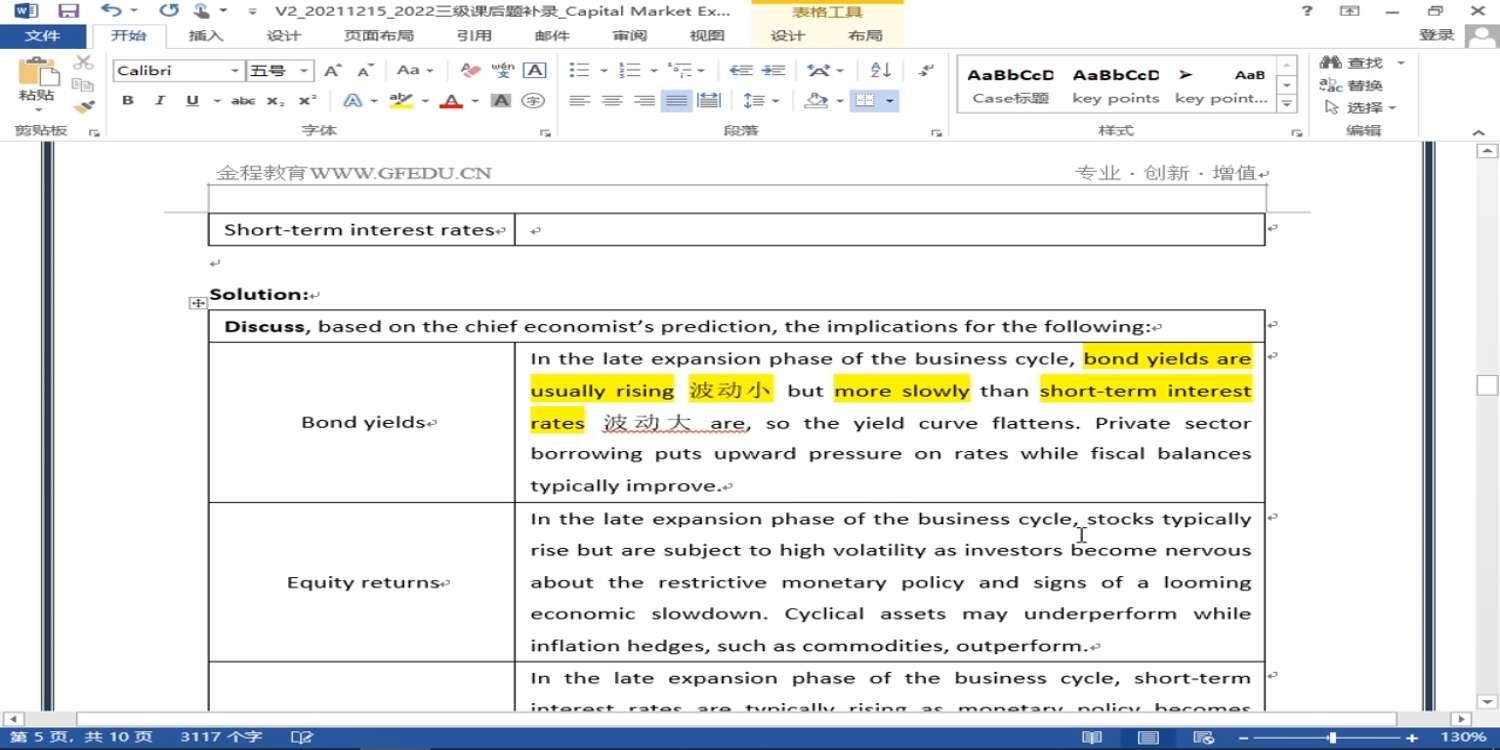Click the 替换 replace button
This screenshot has width=1500, height=750.
coord(1352,85)
